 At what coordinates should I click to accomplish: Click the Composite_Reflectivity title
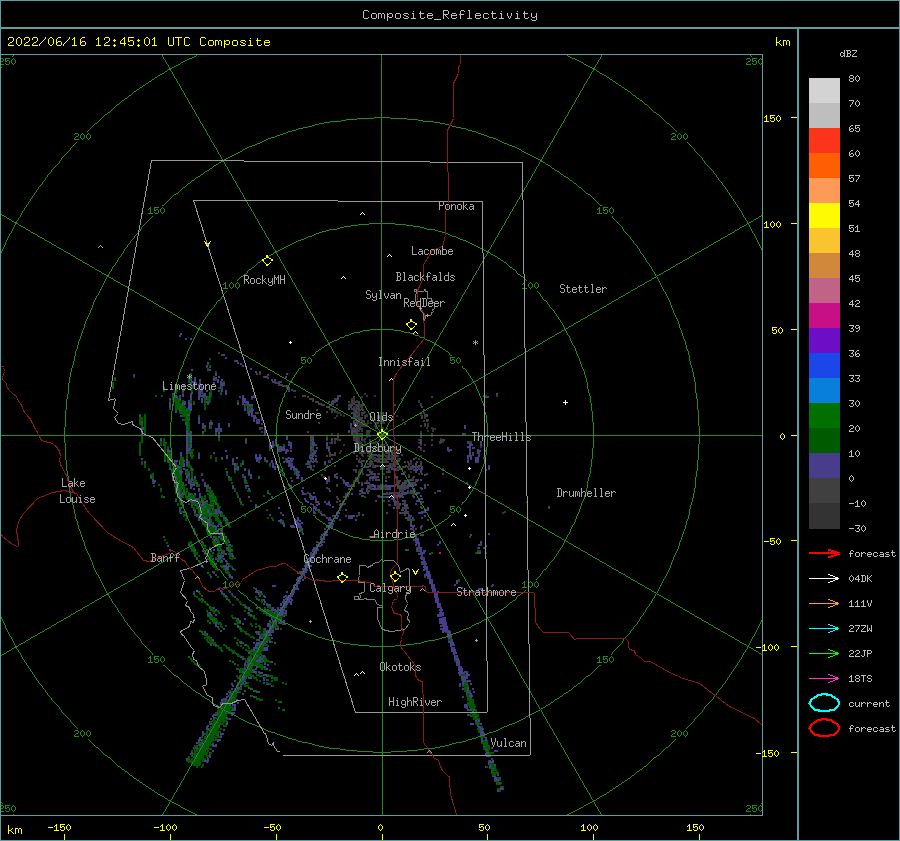[x=450, y=15]
